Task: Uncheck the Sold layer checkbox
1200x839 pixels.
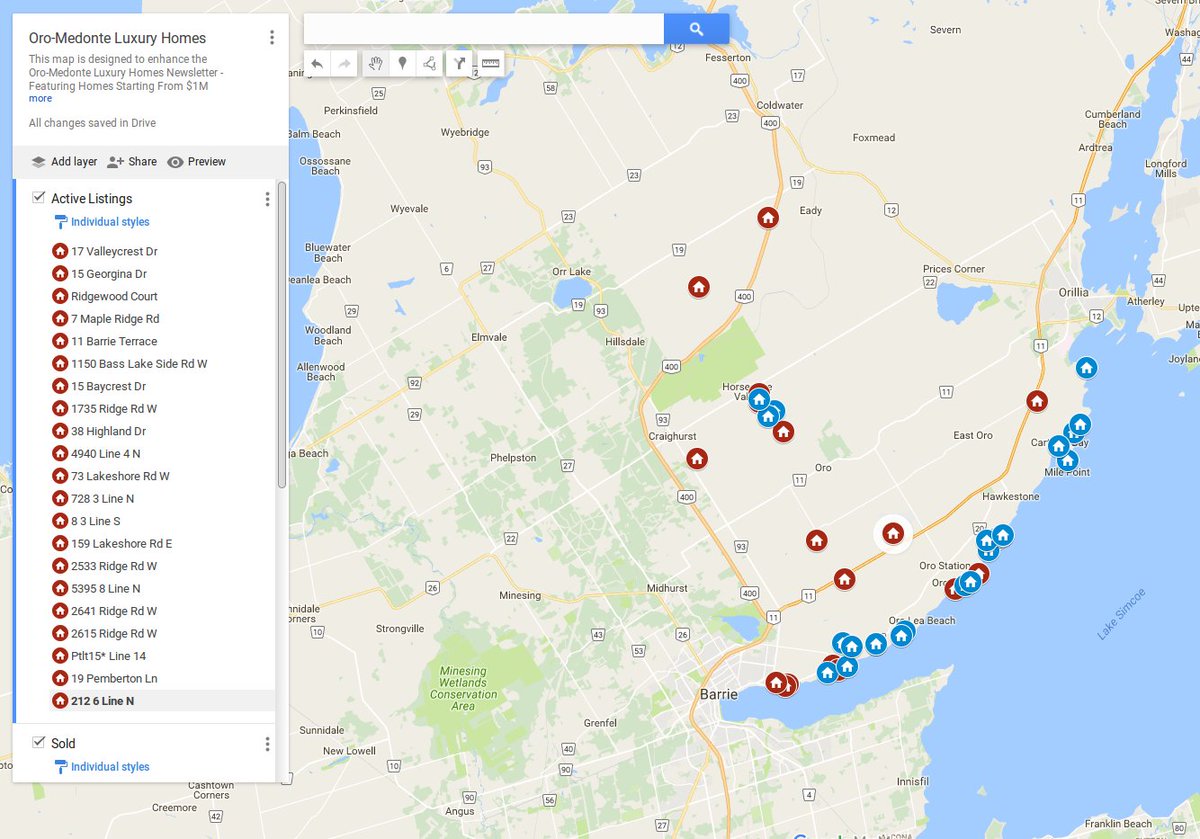Action: 39,742
